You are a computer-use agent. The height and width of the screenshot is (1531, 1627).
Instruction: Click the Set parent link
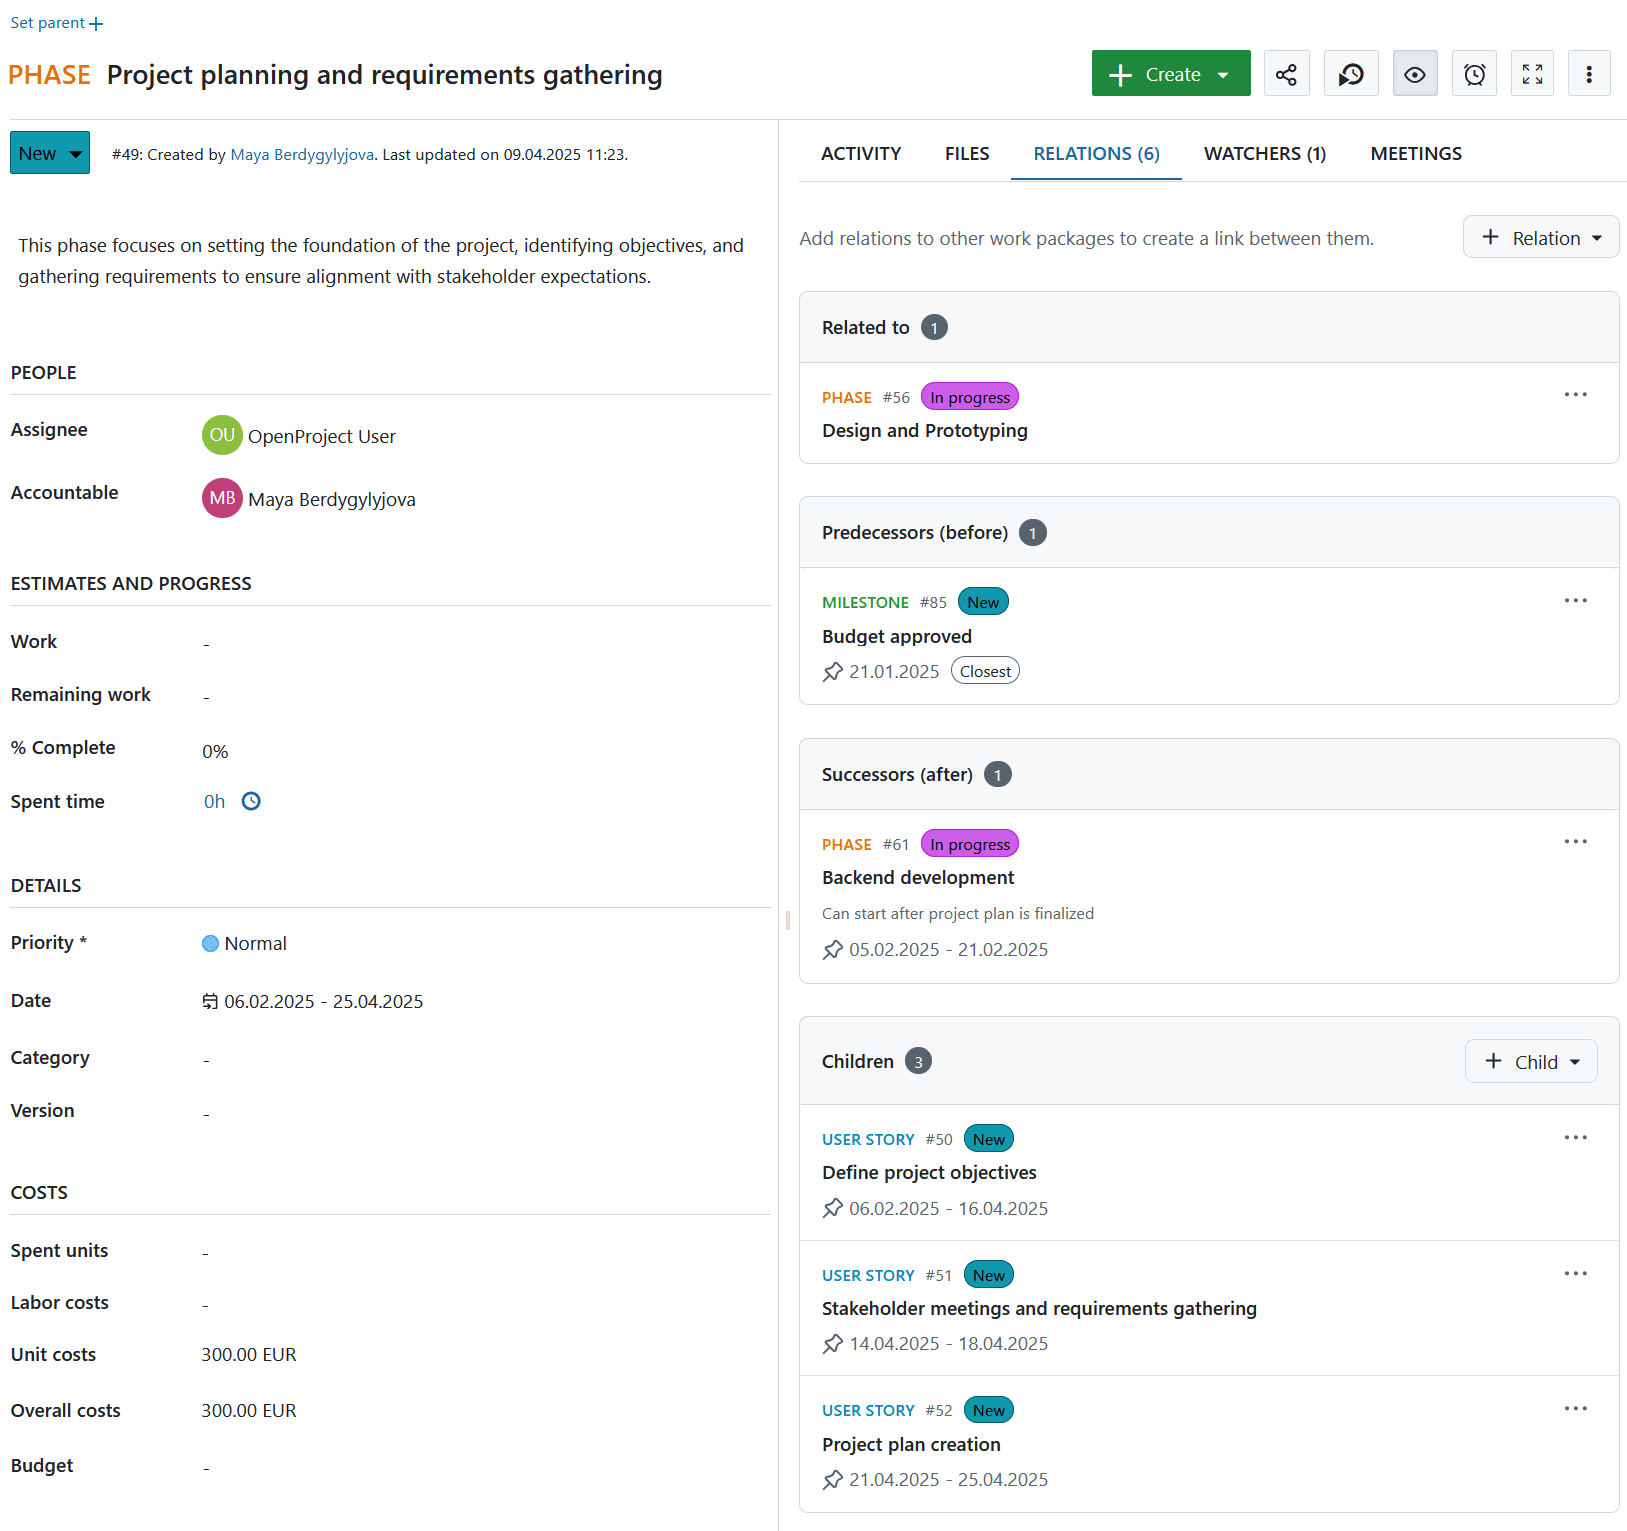(56, 22)
